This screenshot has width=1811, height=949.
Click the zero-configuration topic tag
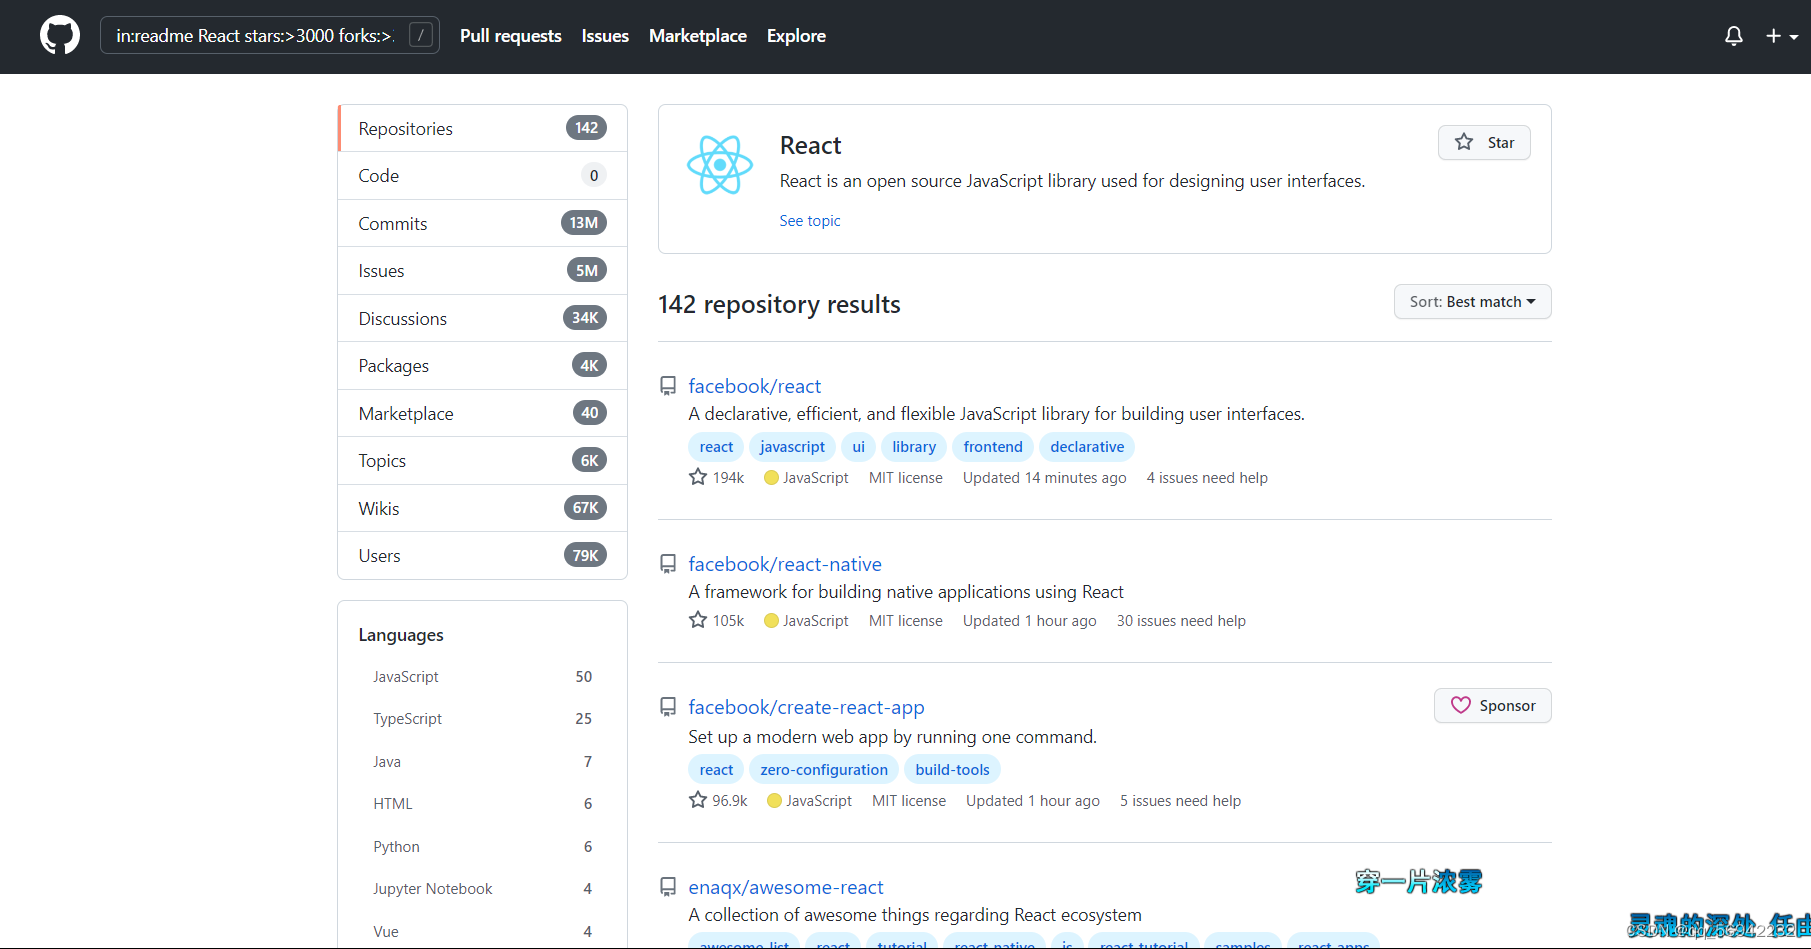[824, 770]
